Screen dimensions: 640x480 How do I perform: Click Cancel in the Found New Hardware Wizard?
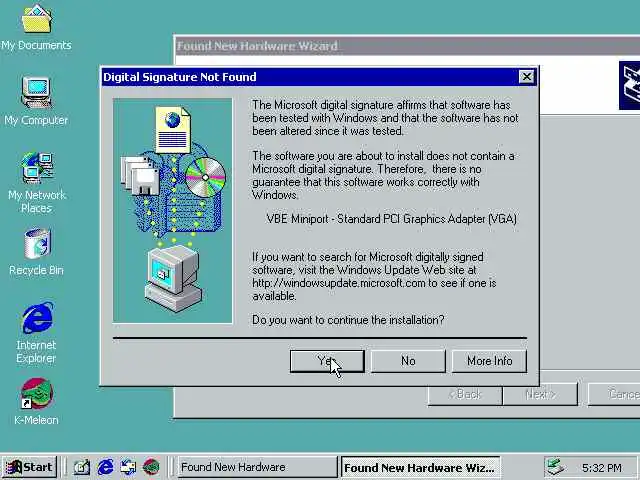point(614,394)
